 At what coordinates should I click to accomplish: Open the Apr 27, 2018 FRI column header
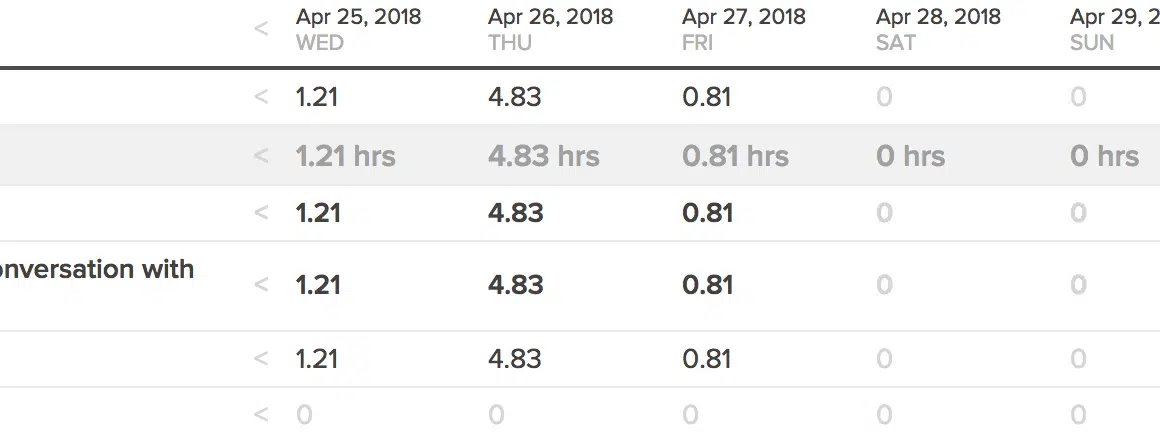(744, 29)
